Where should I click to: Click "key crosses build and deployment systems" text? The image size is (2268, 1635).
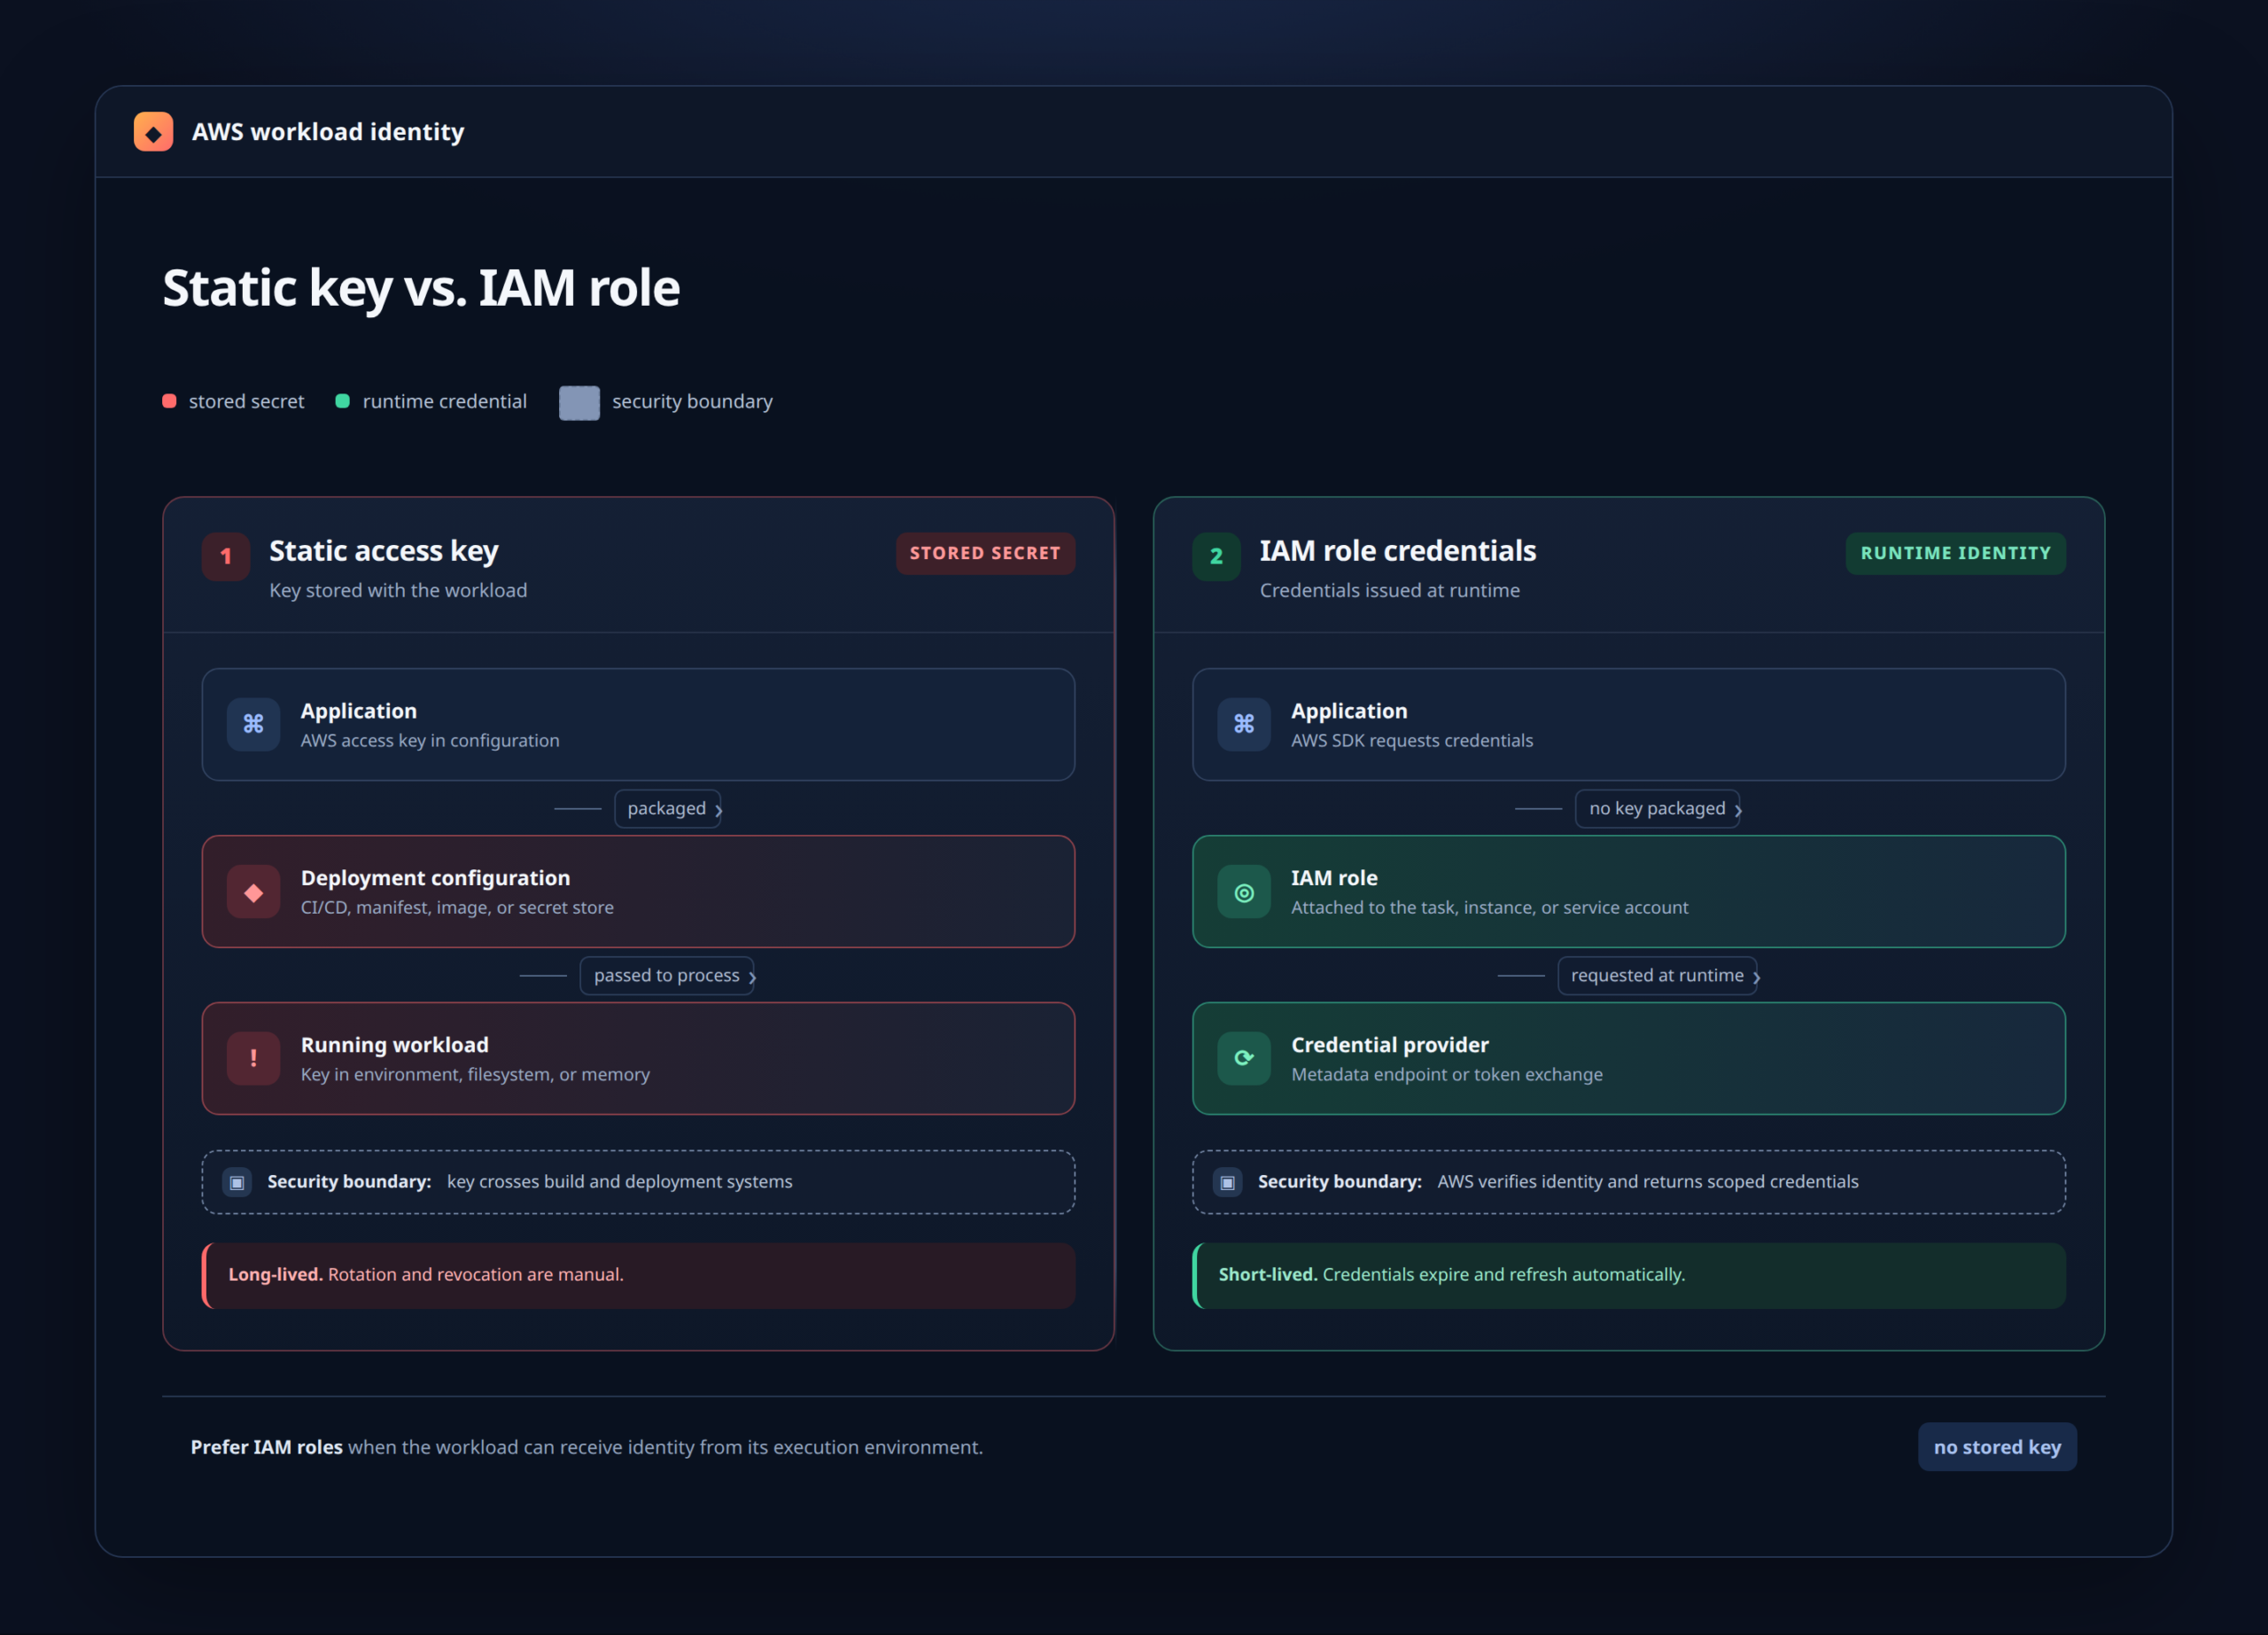(620, 1181)
